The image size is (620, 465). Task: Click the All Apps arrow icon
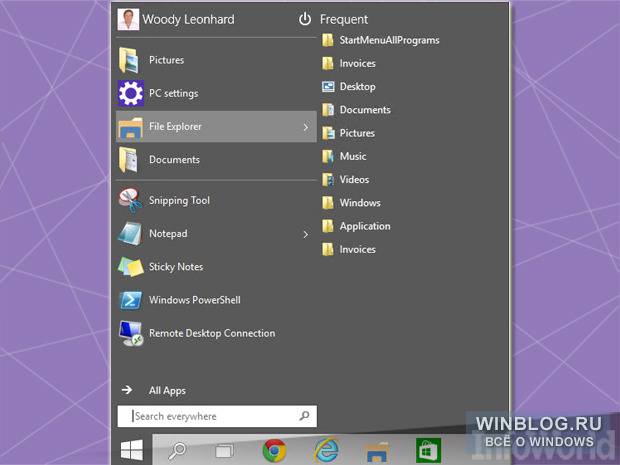coord(127,390)
